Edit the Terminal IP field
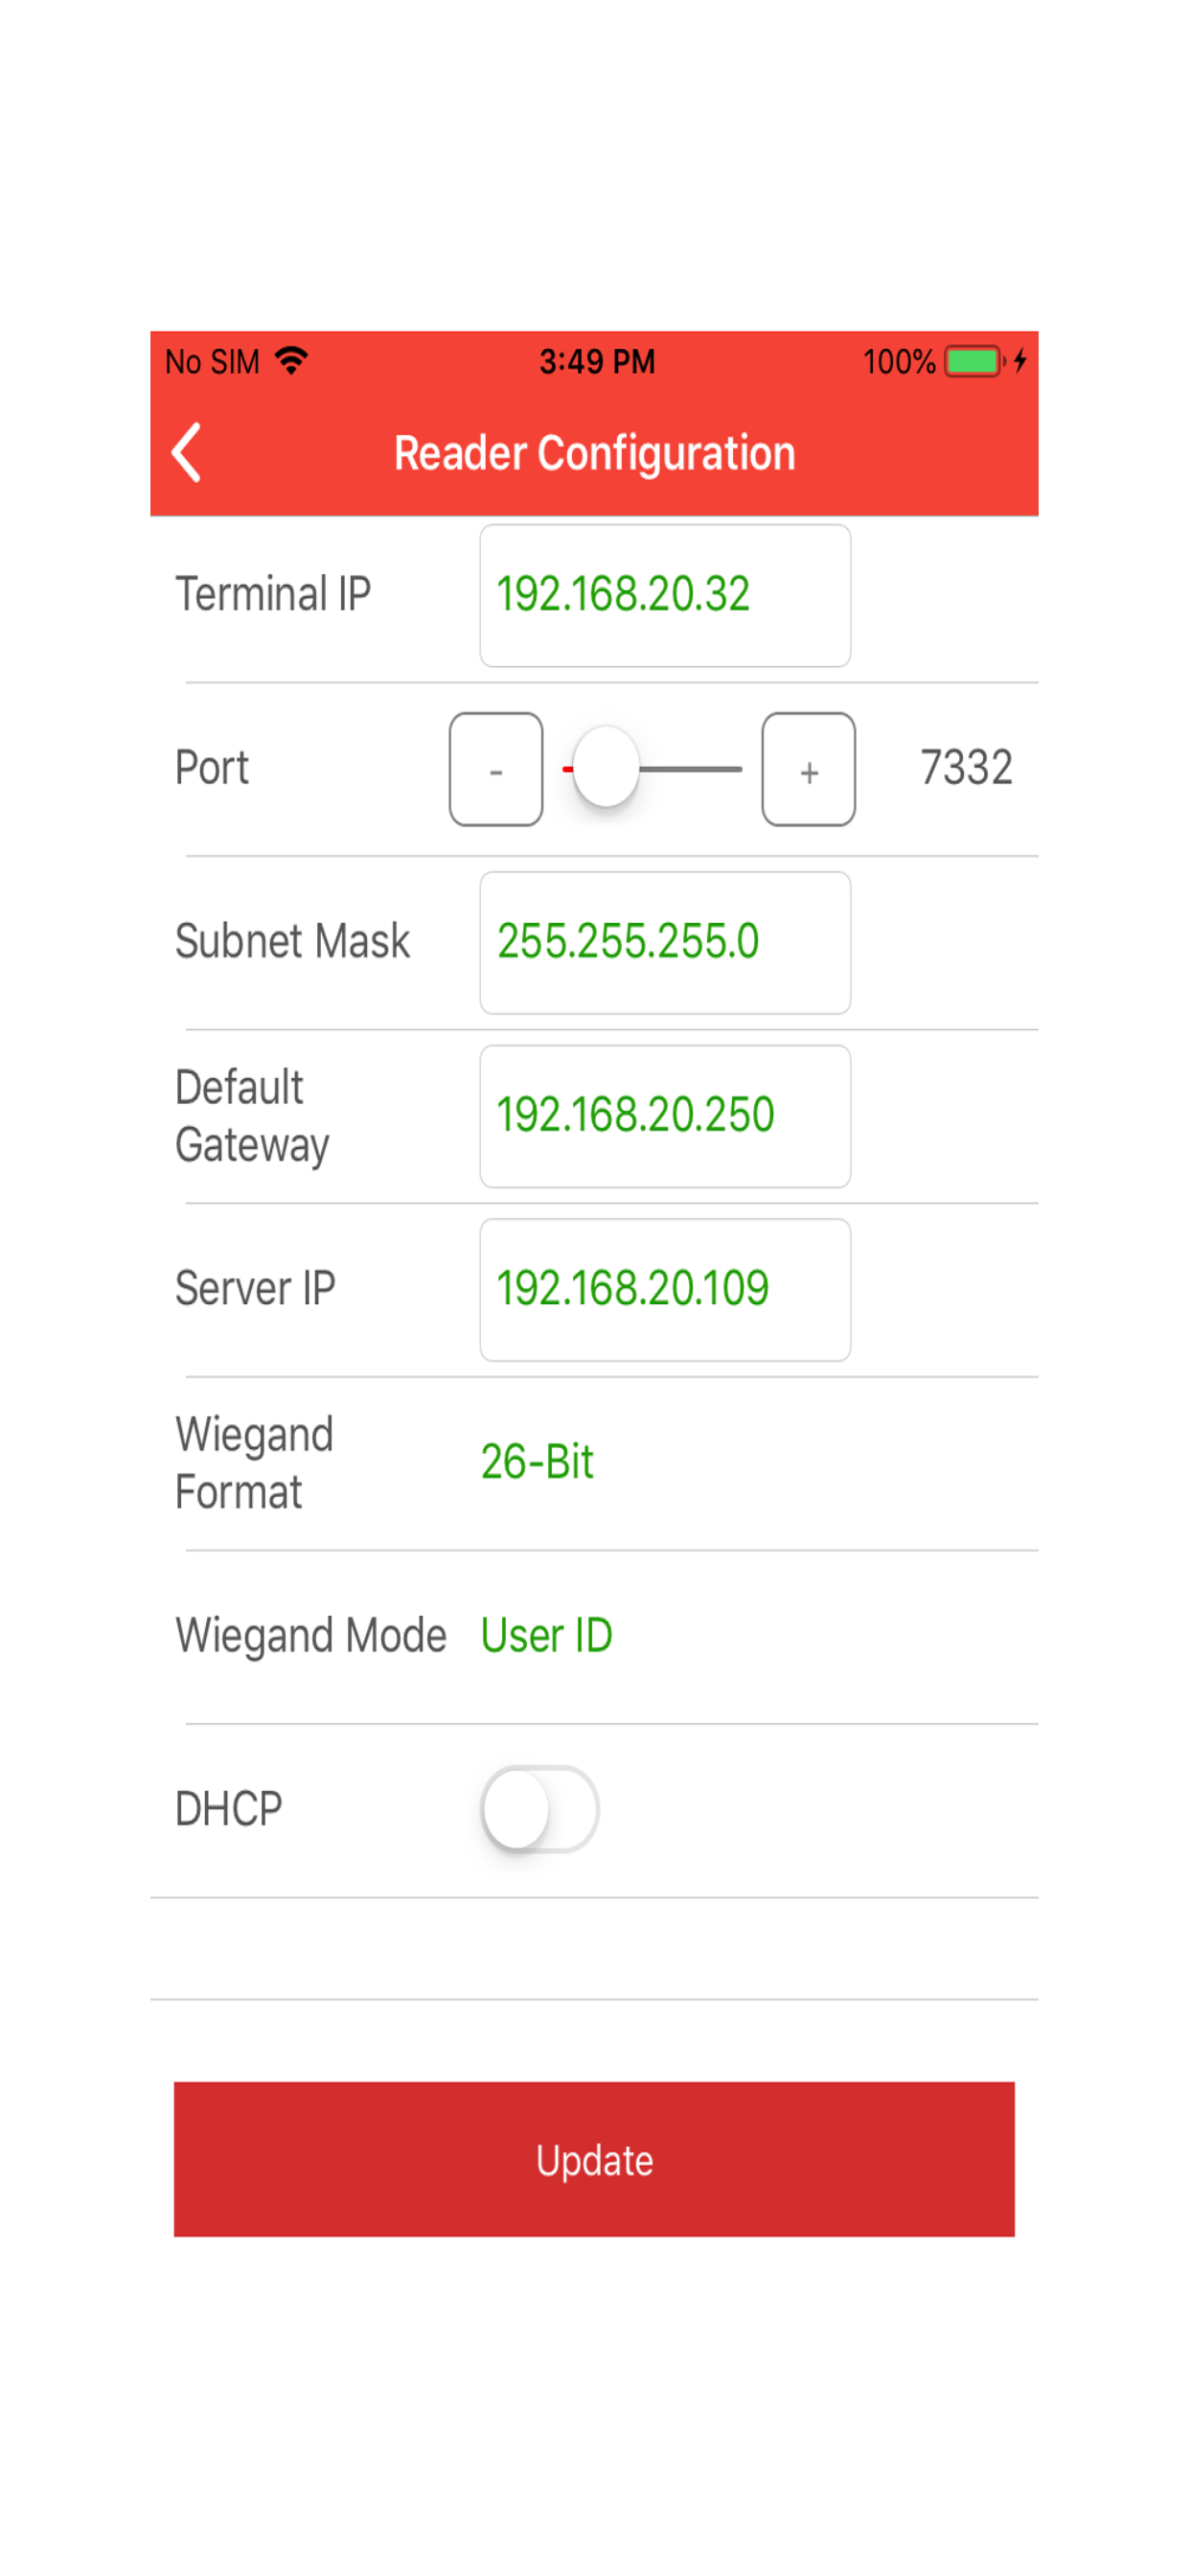1190x2576 pixels. point(664,594)
